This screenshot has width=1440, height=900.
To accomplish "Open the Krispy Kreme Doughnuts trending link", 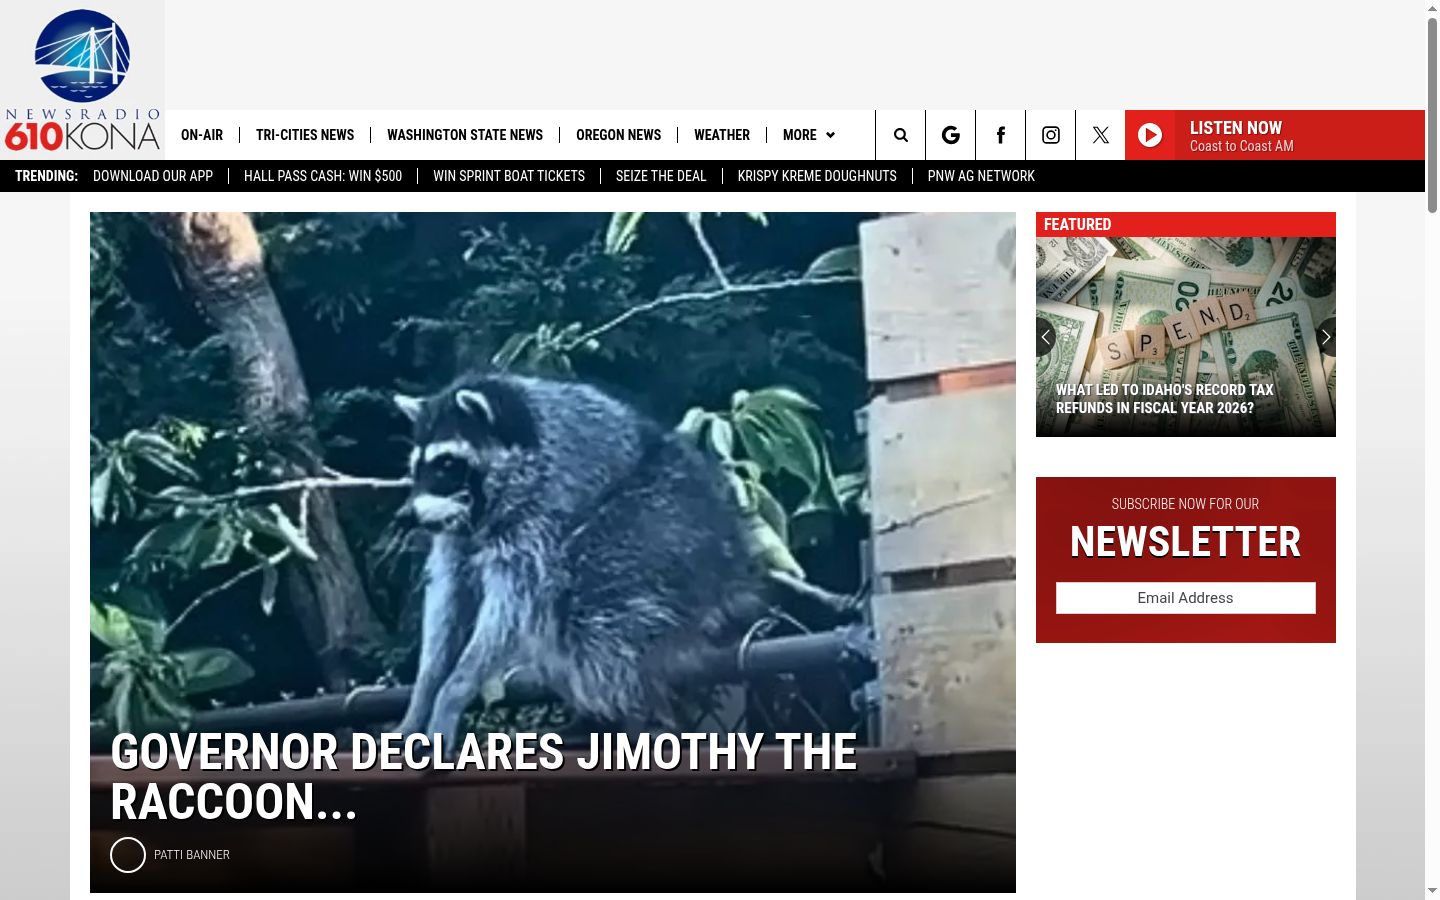I will click(817, 176).
